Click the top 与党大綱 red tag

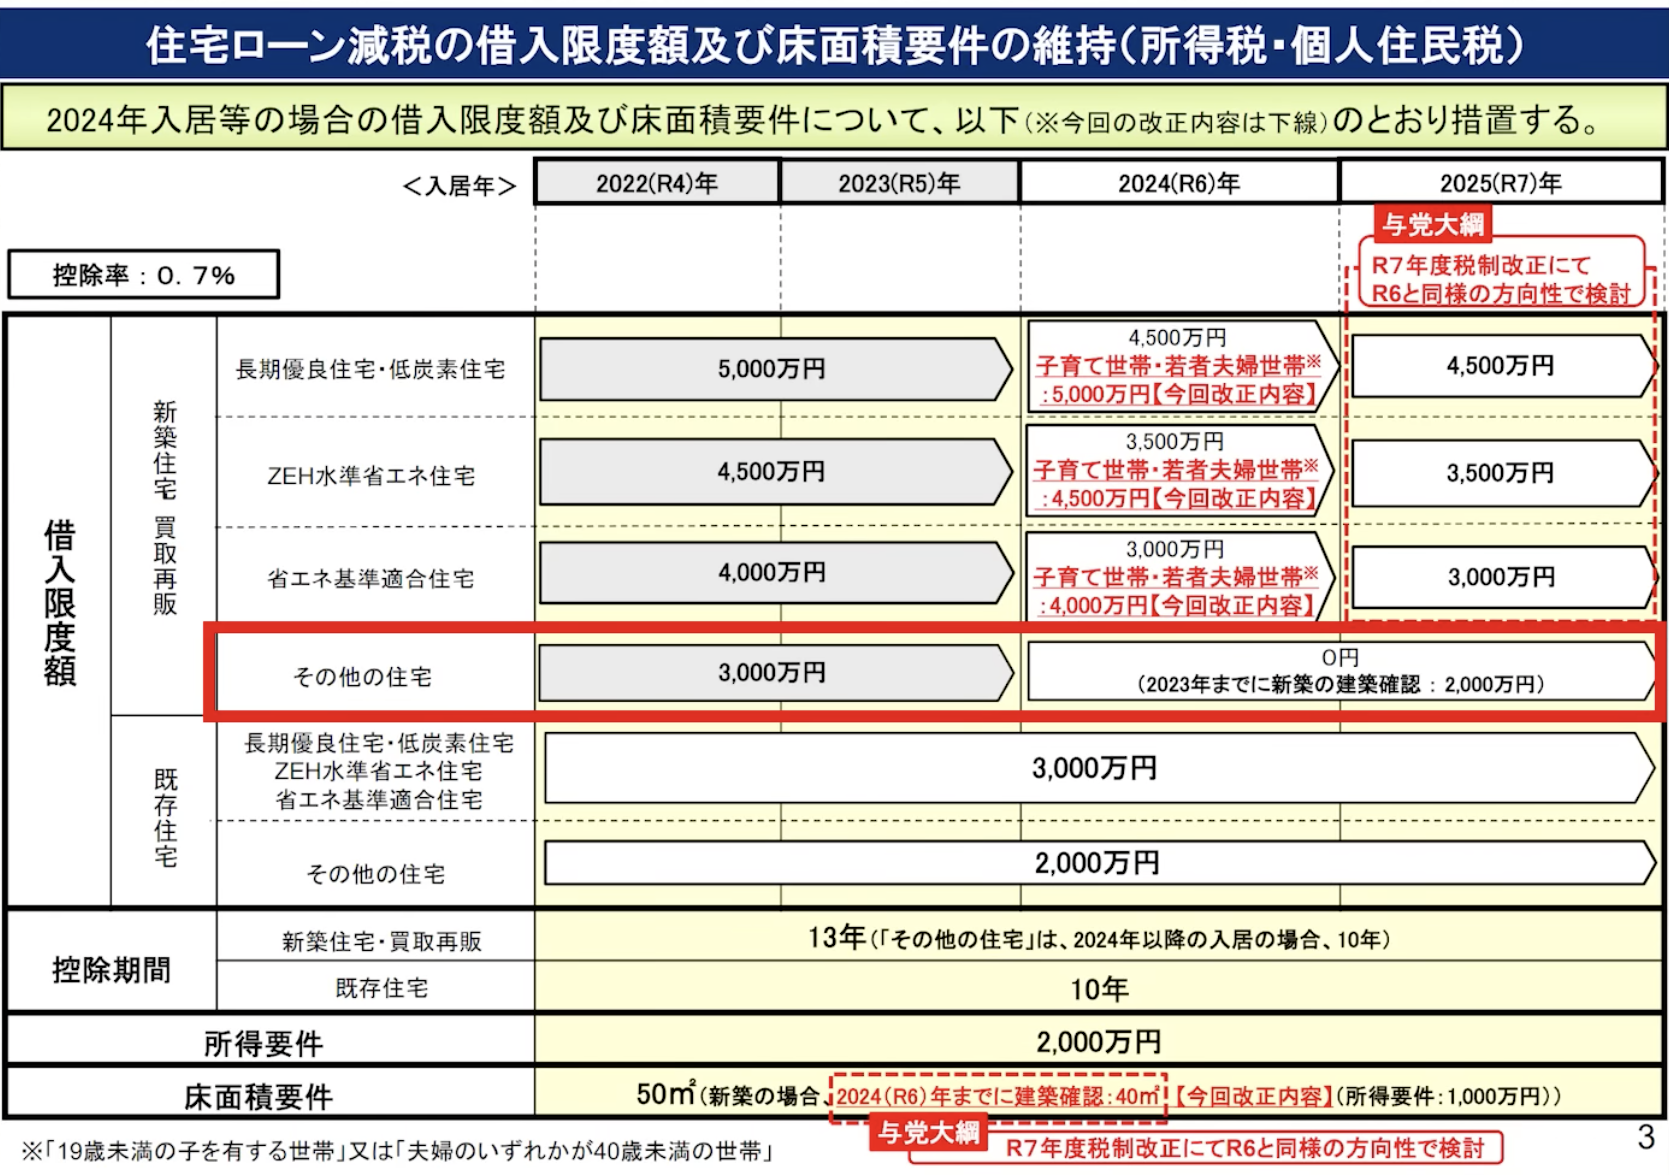[1433, 224]
